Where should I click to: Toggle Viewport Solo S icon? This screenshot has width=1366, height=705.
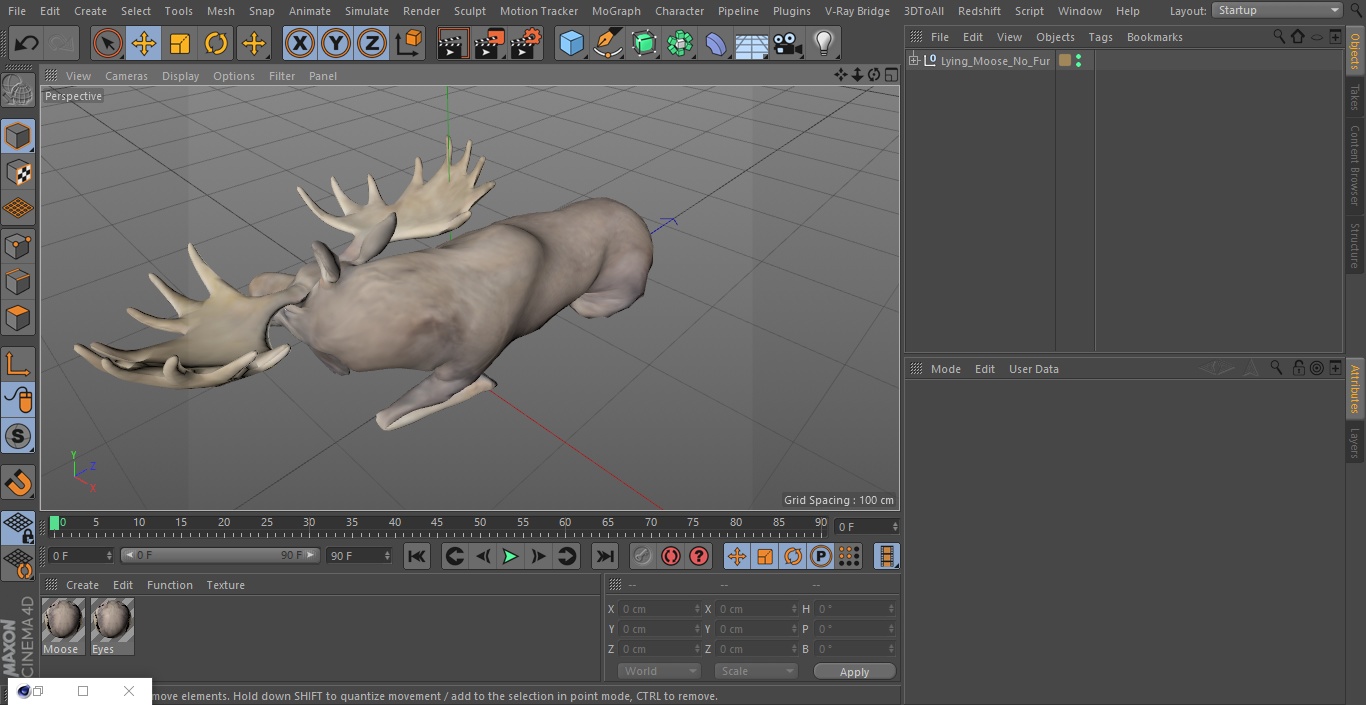tap(18, 436)
